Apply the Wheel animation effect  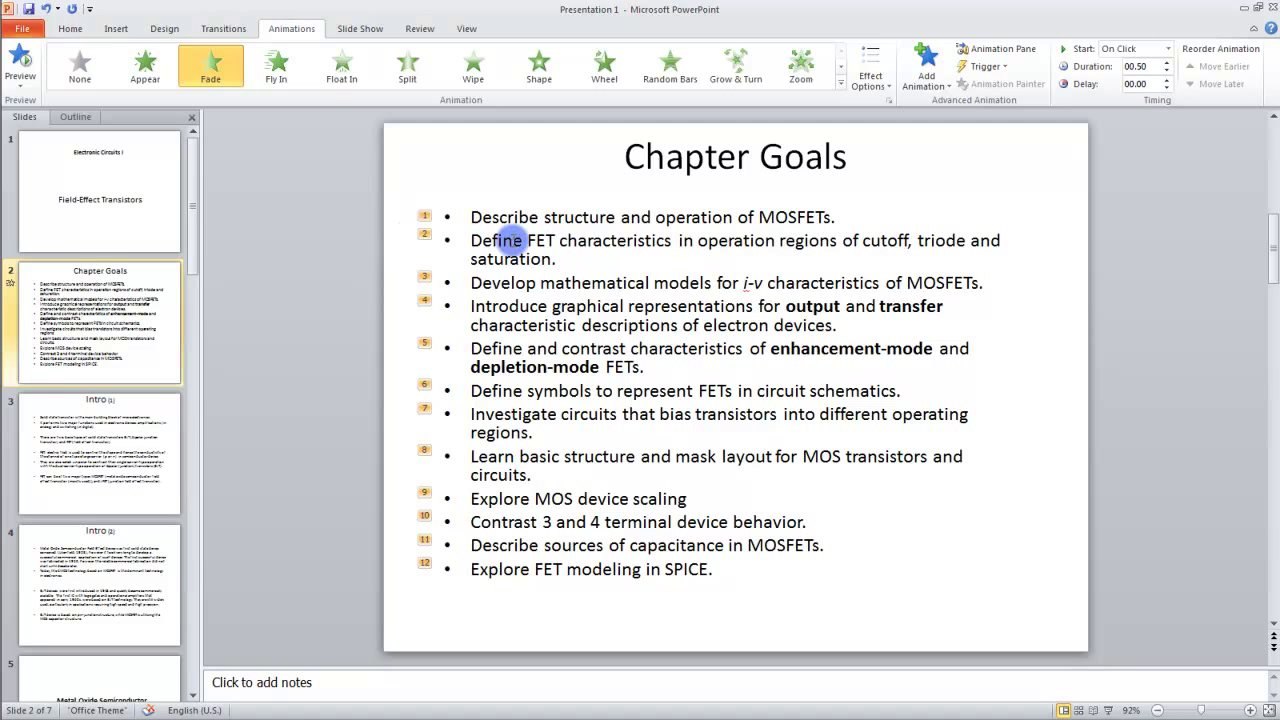coord(604,66)
